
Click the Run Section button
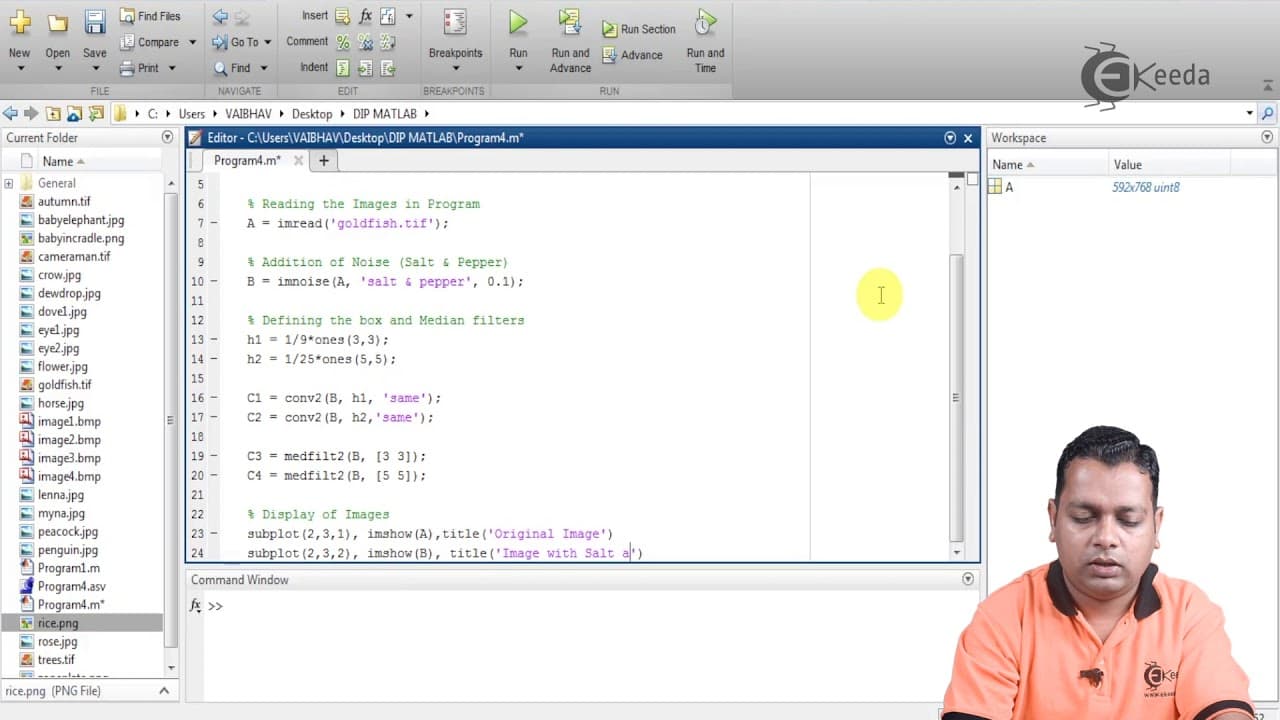639,29
